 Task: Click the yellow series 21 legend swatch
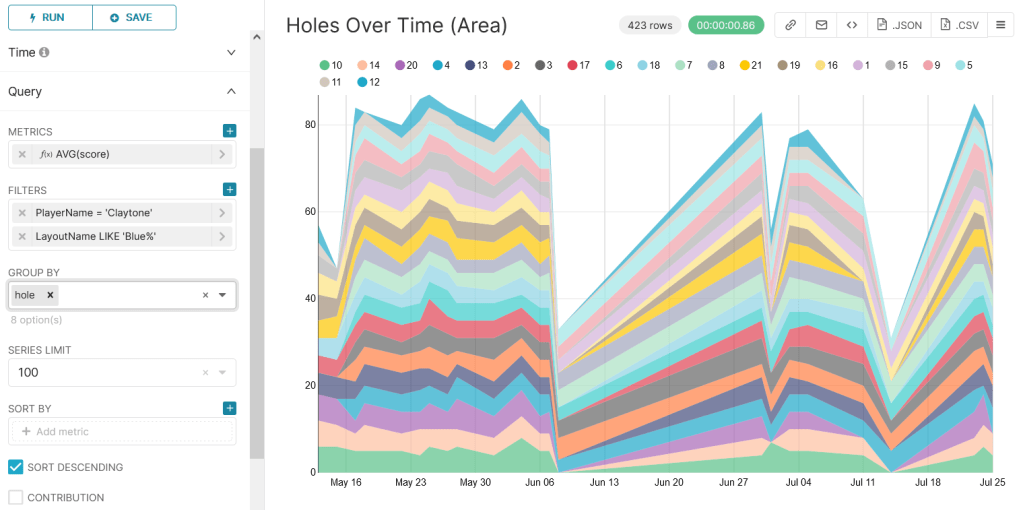(x=745, y=65)
